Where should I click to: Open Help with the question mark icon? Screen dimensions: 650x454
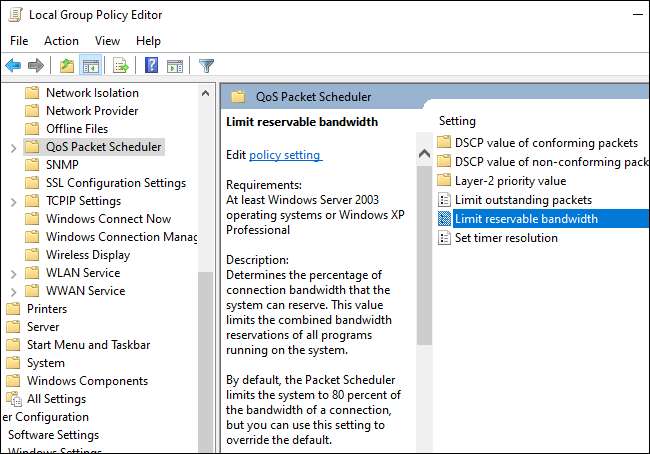click(x=151, y=66)
